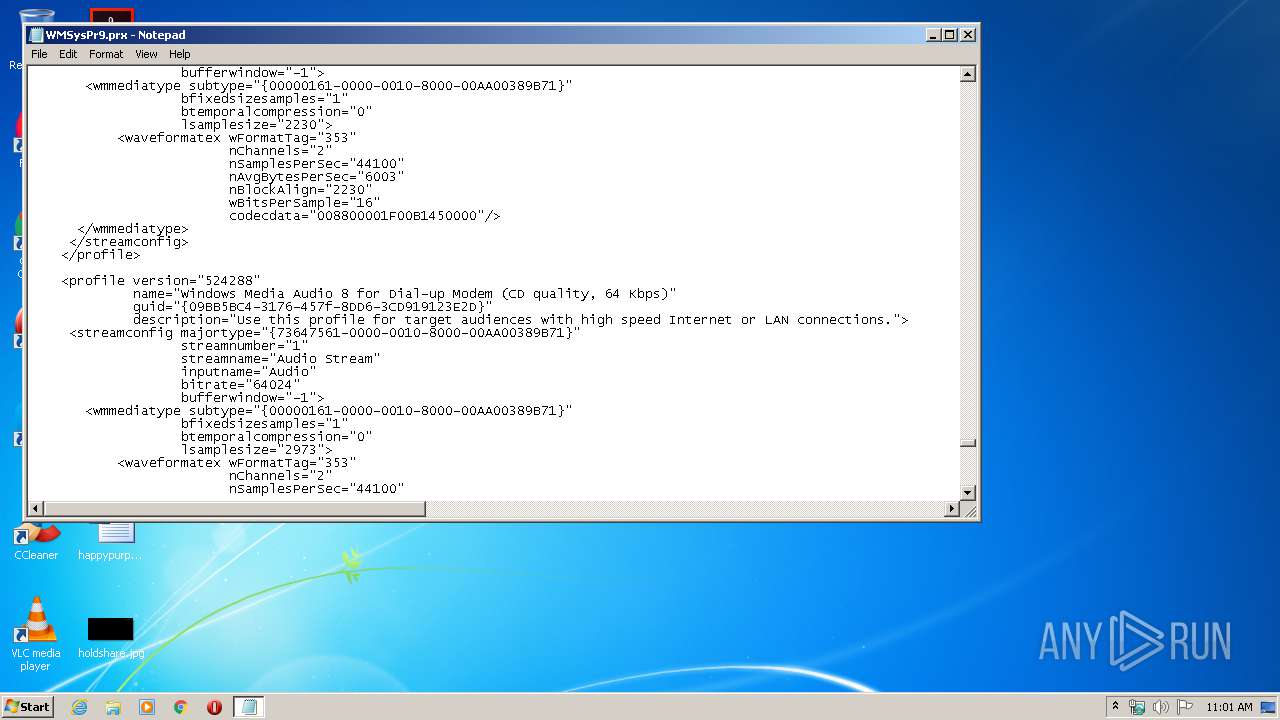The height and width of the screenshot is (720, 1280).
Task: Click the description="Use this profile..." line
Action: [520, 319]
